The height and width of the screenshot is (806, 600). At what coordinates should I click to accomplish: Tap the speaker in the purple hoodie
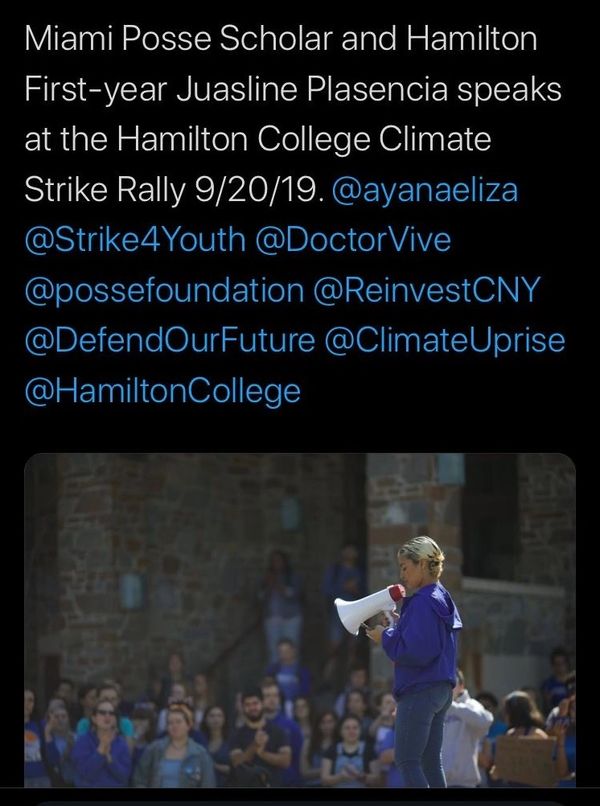click(x=421, y=662)
